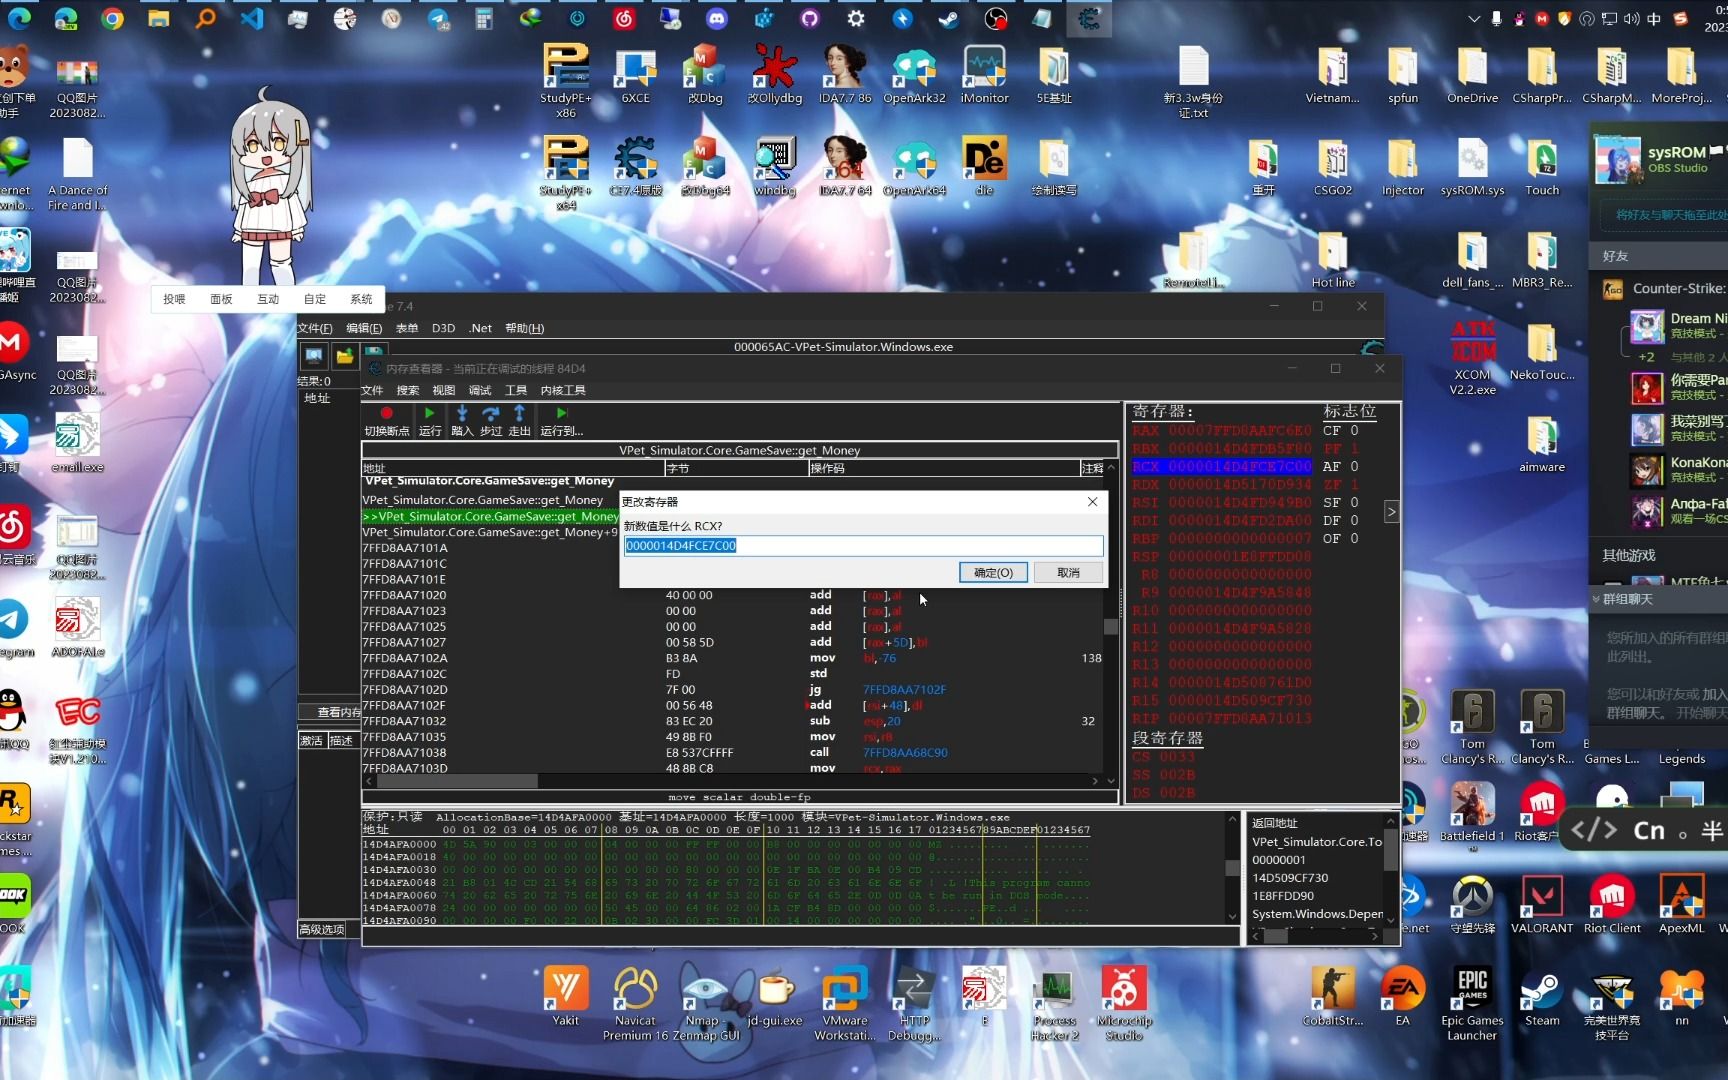Open the StudyPE+ x86 desktop shortcut

point(566,81)
